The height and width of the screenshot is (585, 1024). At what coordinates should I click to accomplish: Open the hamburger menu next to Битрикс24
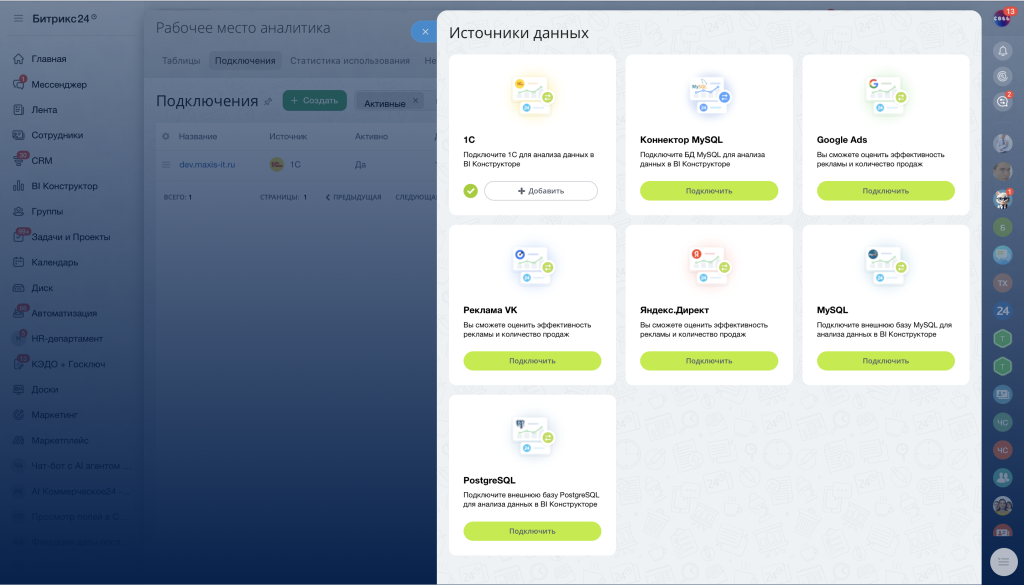(18, 18)
